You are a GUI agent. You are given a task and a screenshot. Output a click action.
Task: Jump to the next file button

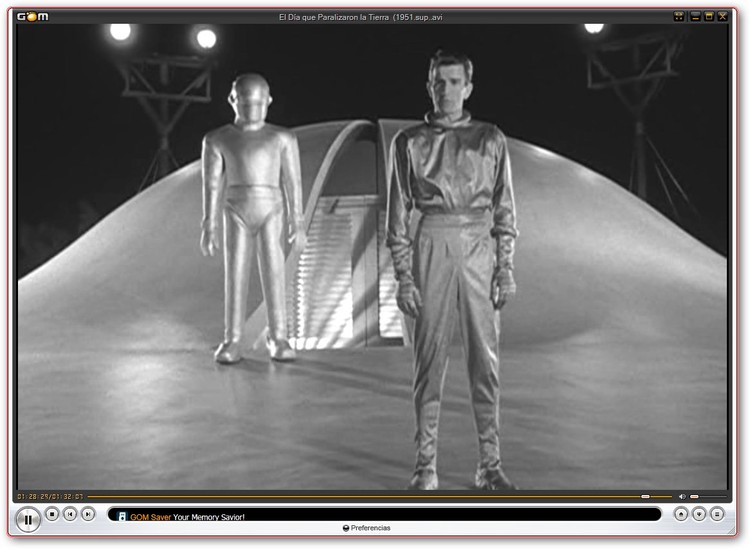(x=88, y=514)
